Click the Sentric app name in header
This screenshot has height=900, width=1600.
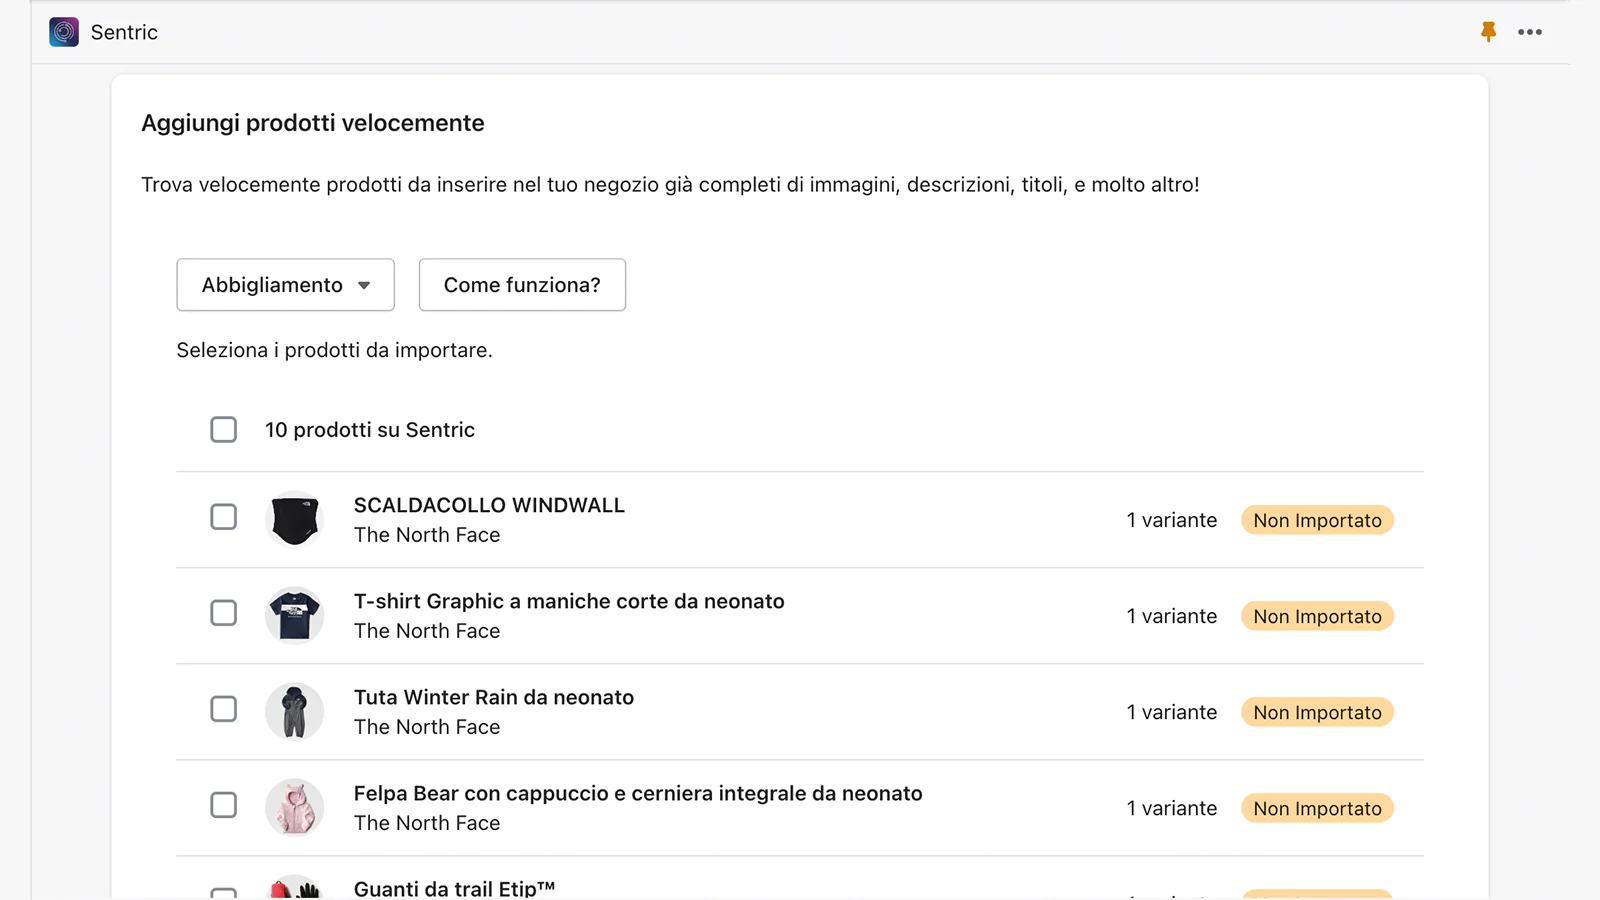pos(124,32)
